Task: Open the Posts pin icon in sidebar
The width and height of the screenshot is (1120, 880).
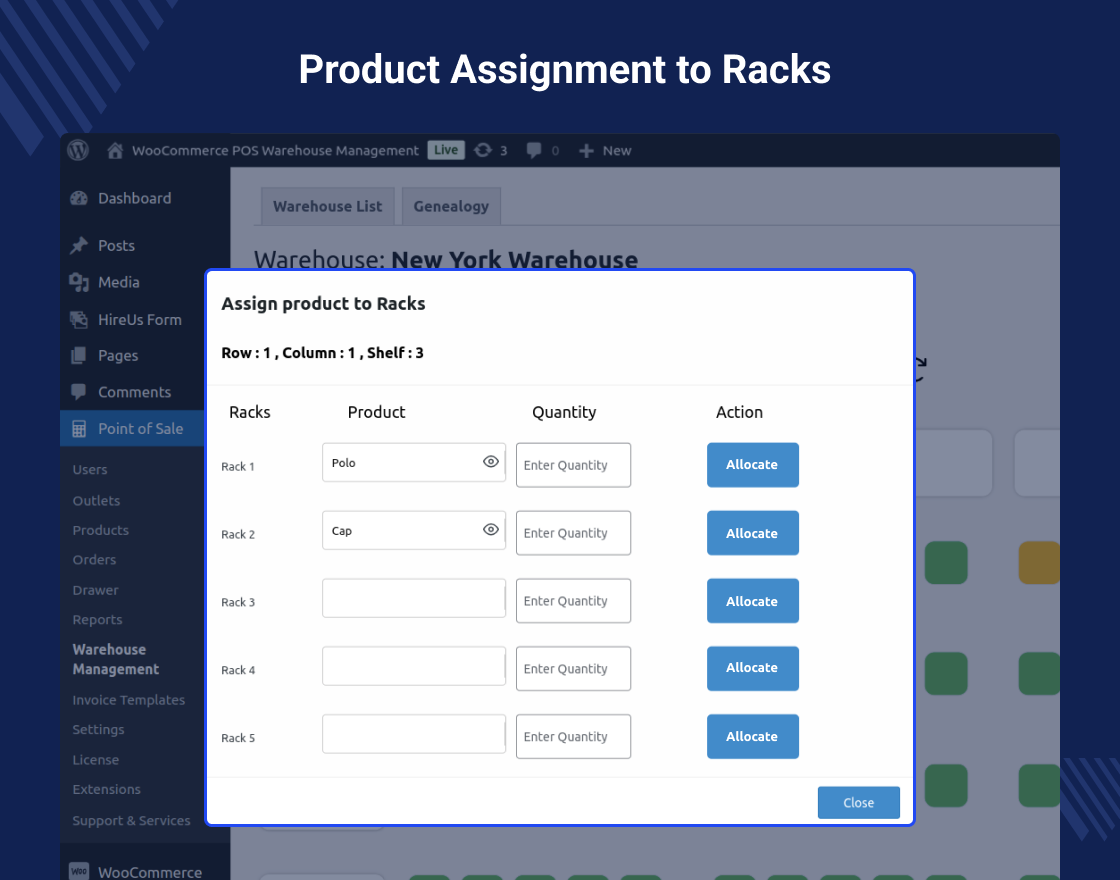Action: coord(77,245)
